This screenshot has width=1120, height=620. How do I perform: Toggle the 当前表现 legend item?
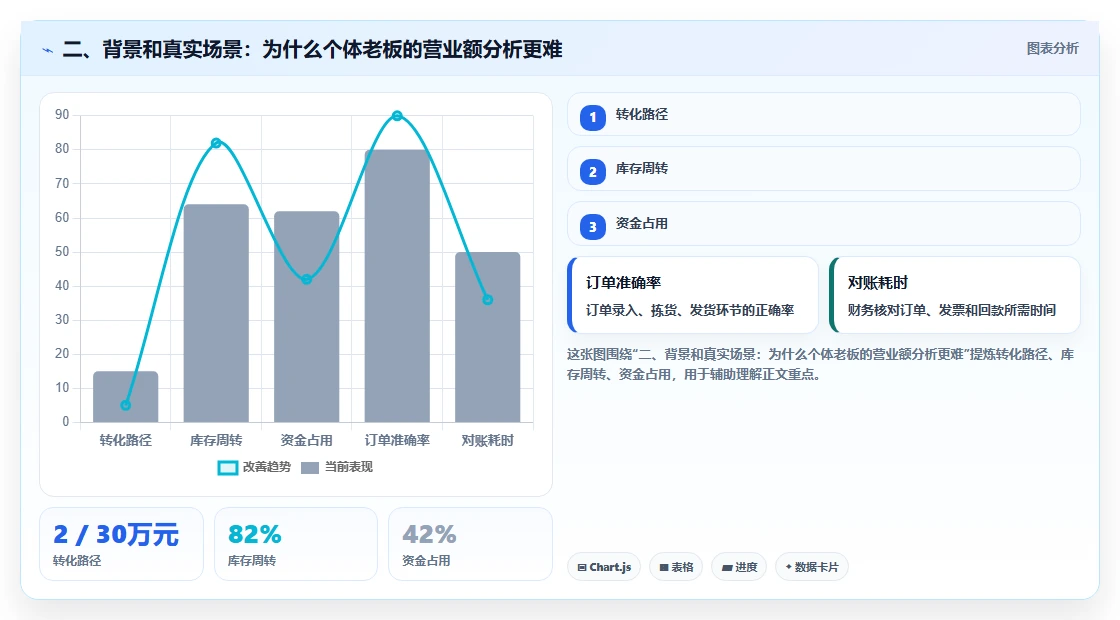tap(337, 467)
